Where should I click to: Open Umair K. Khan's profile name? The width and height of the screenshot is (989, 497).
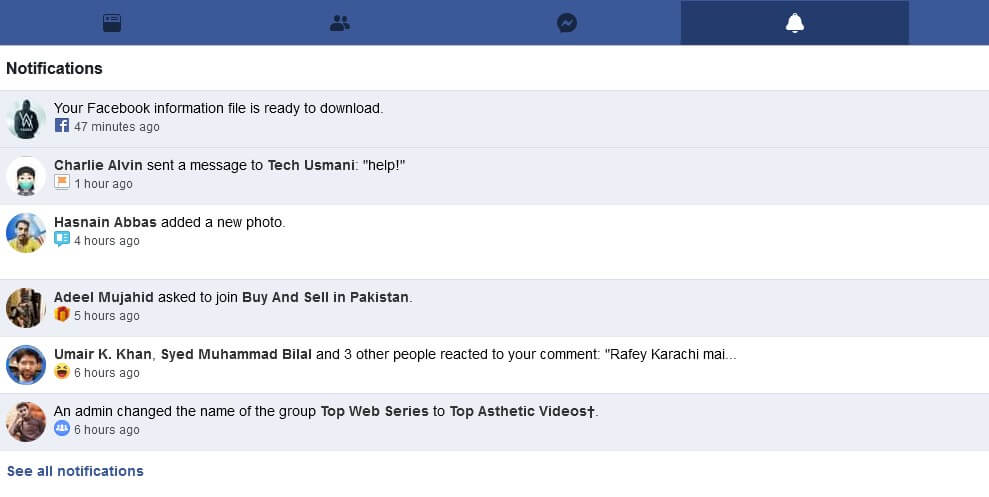pos(103,354)
